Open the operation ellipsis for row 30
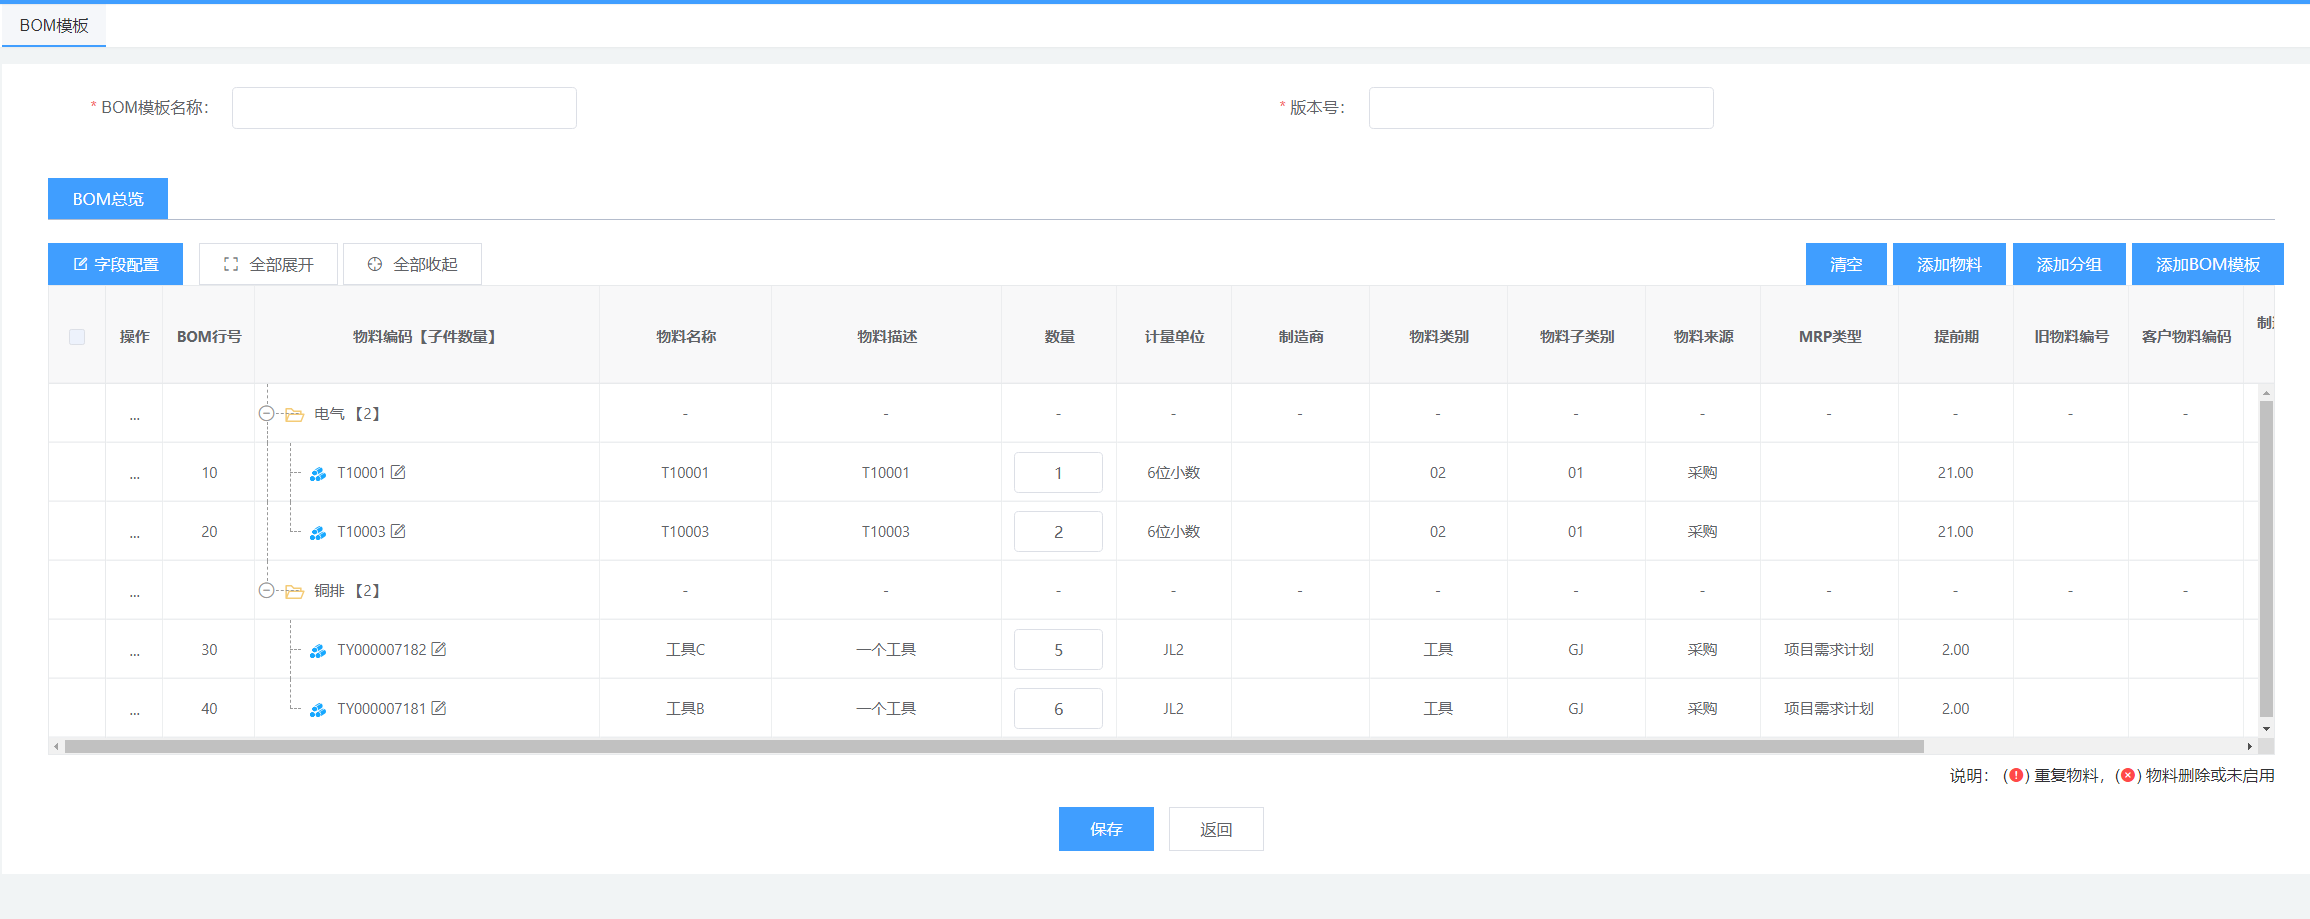The width and height of the screenshot is (2310, 919). 134,650
